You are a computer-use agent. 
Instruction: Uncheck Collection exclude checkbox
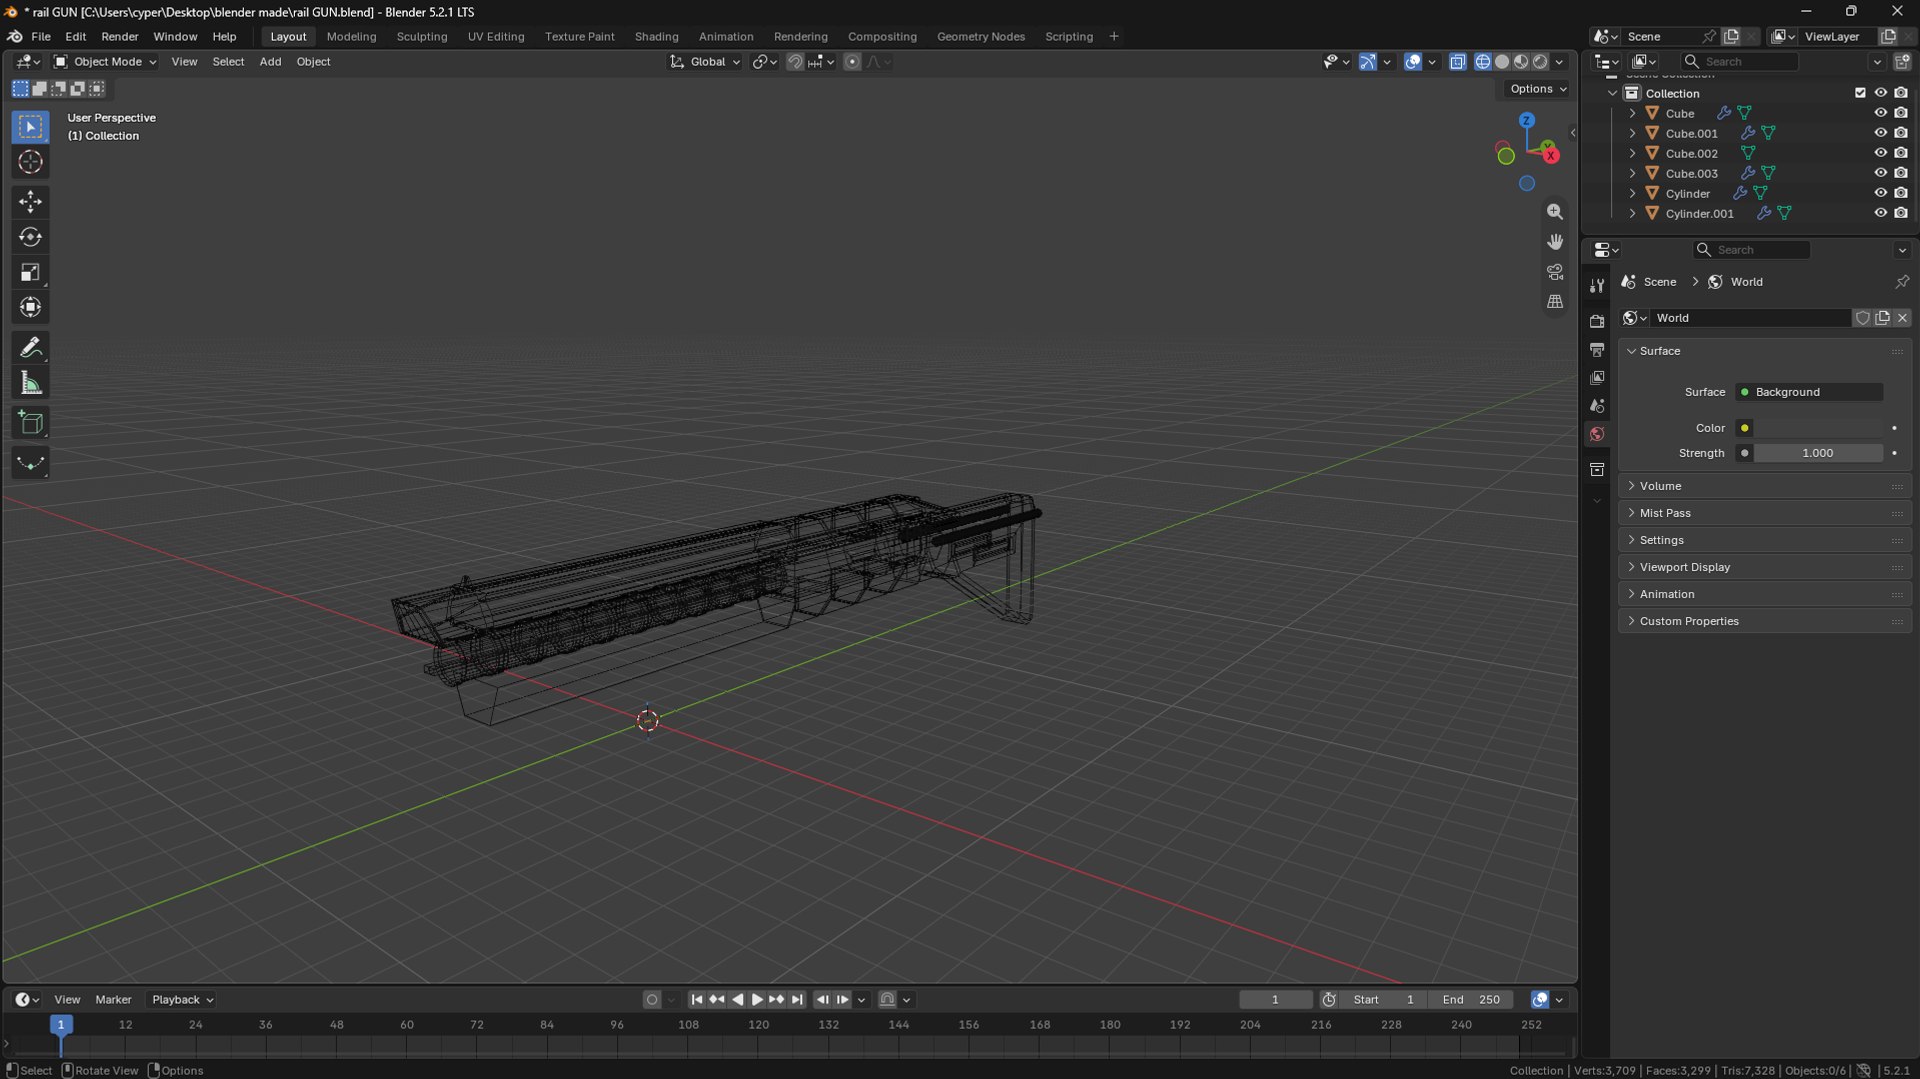(1860, 93)
